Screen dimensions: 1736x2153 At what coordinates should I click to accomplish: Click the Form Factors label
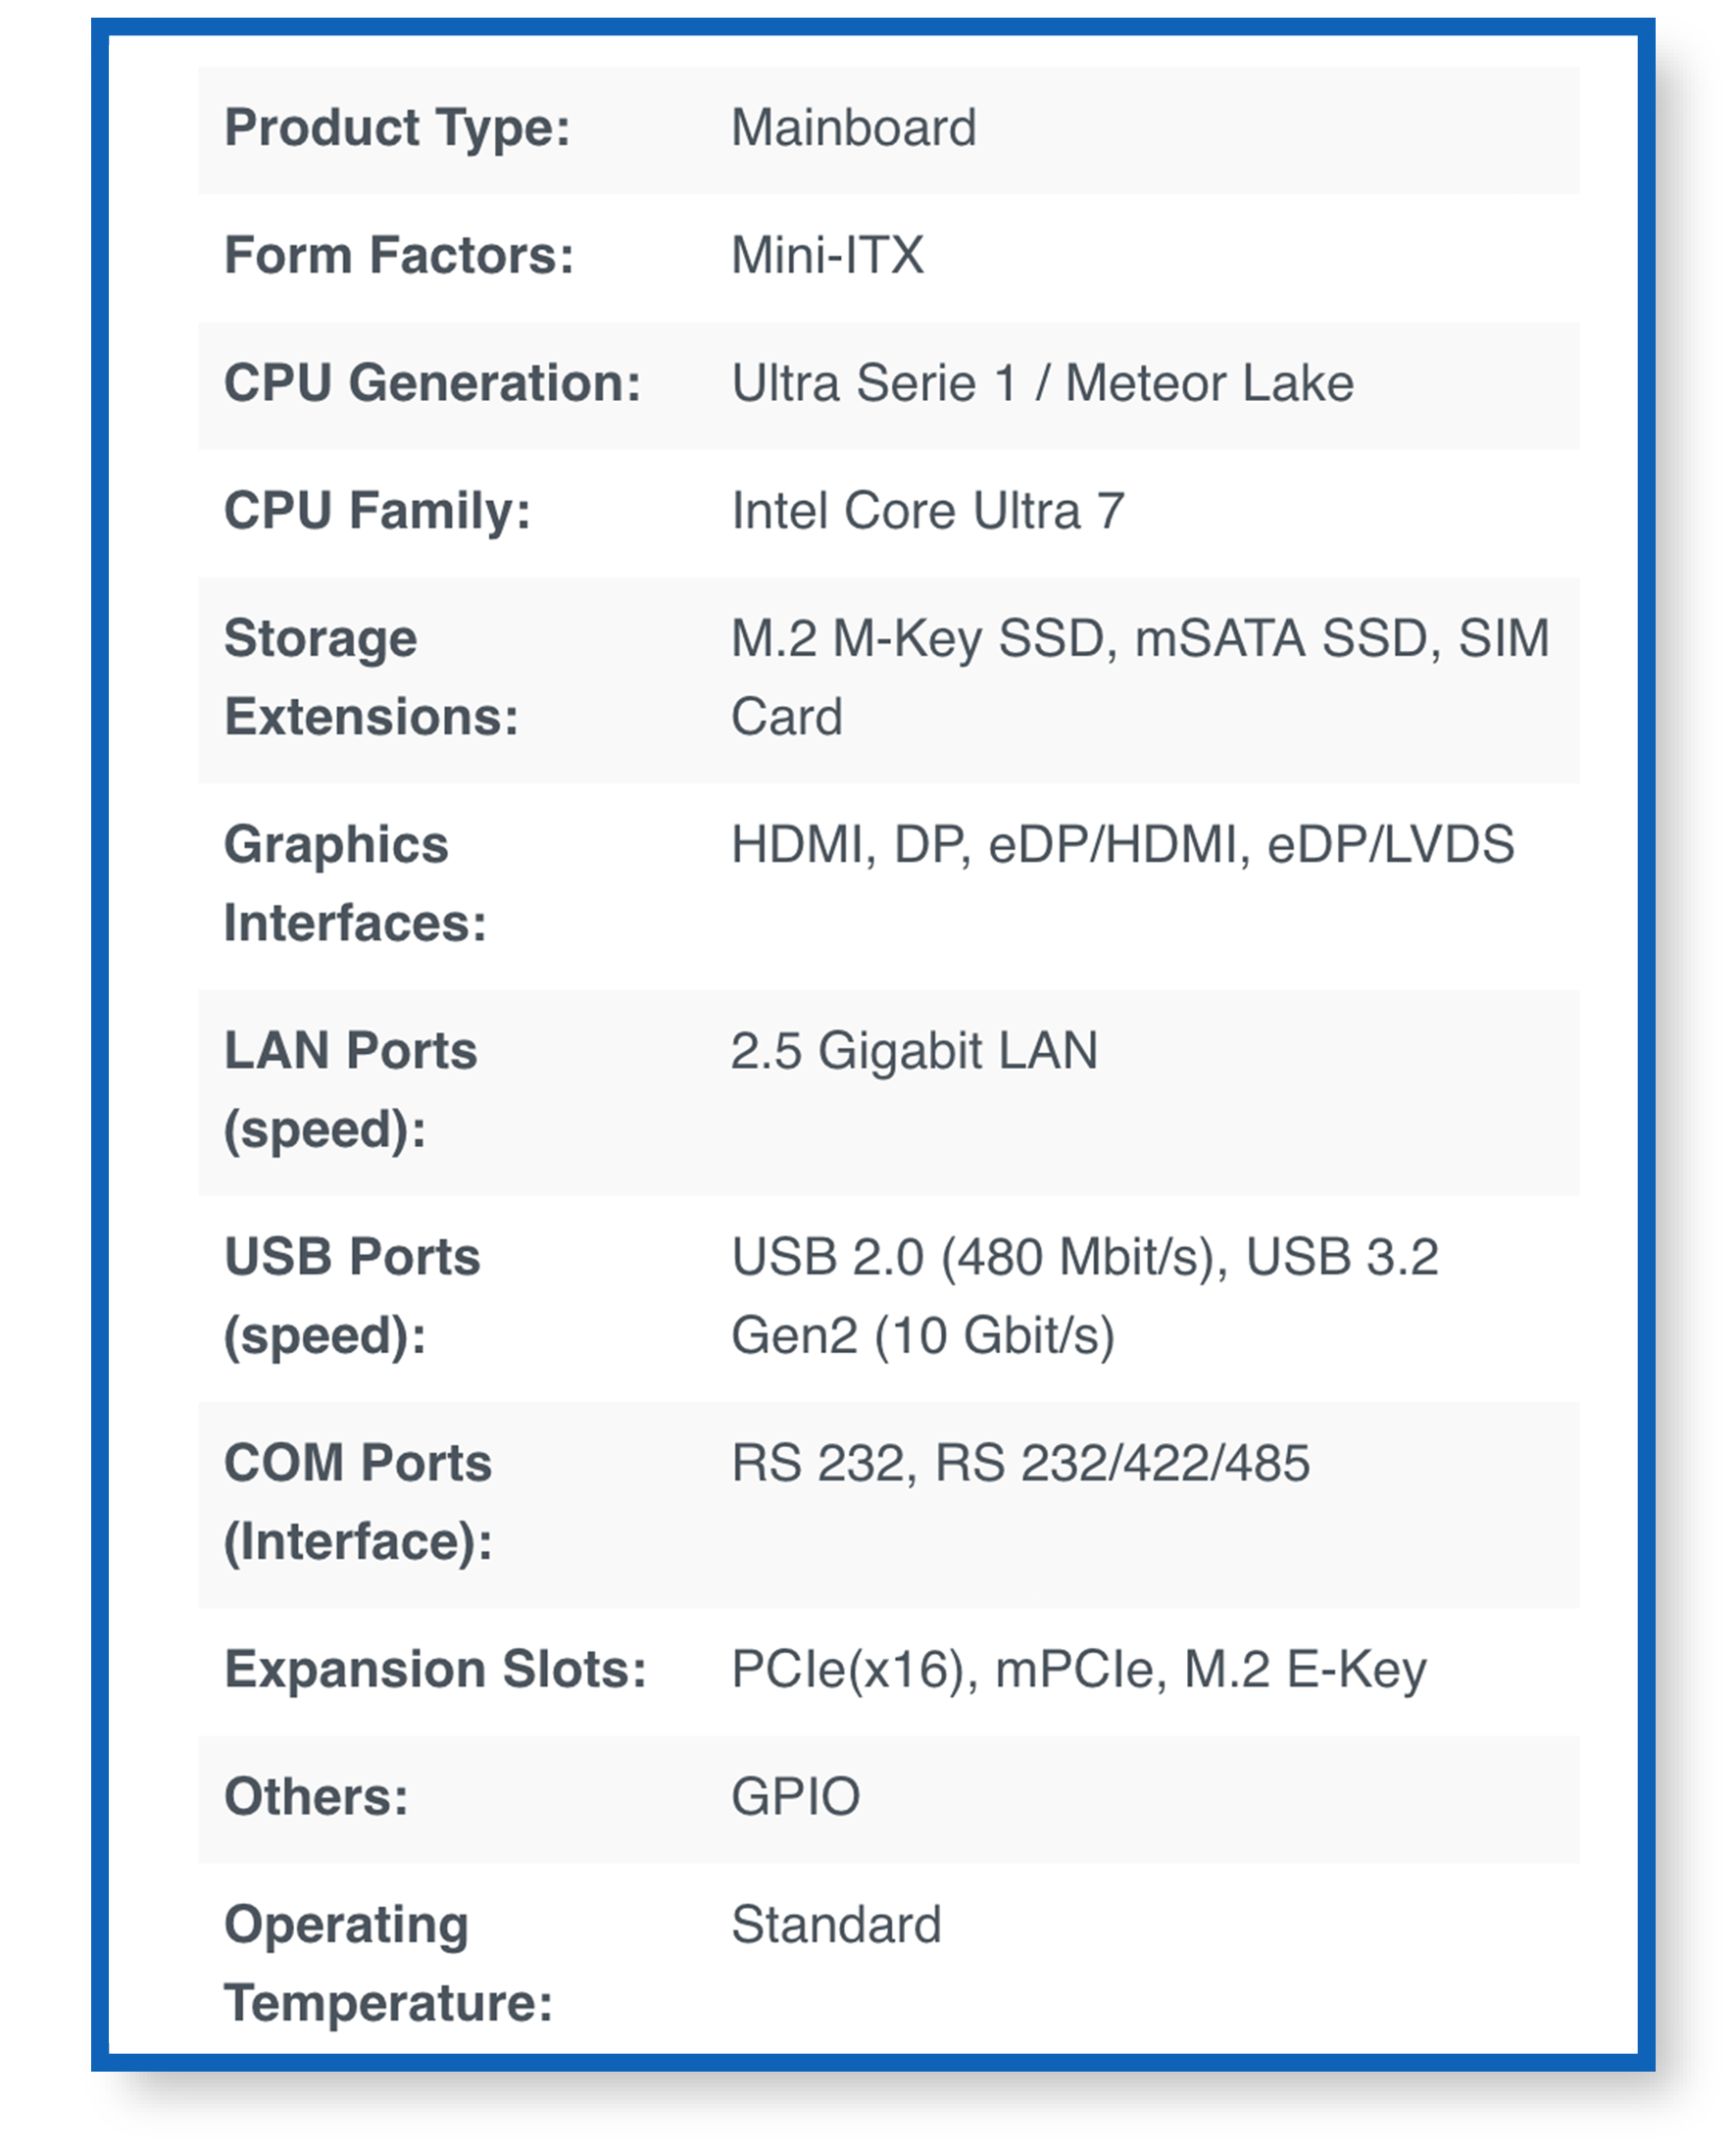pos(399,255)
